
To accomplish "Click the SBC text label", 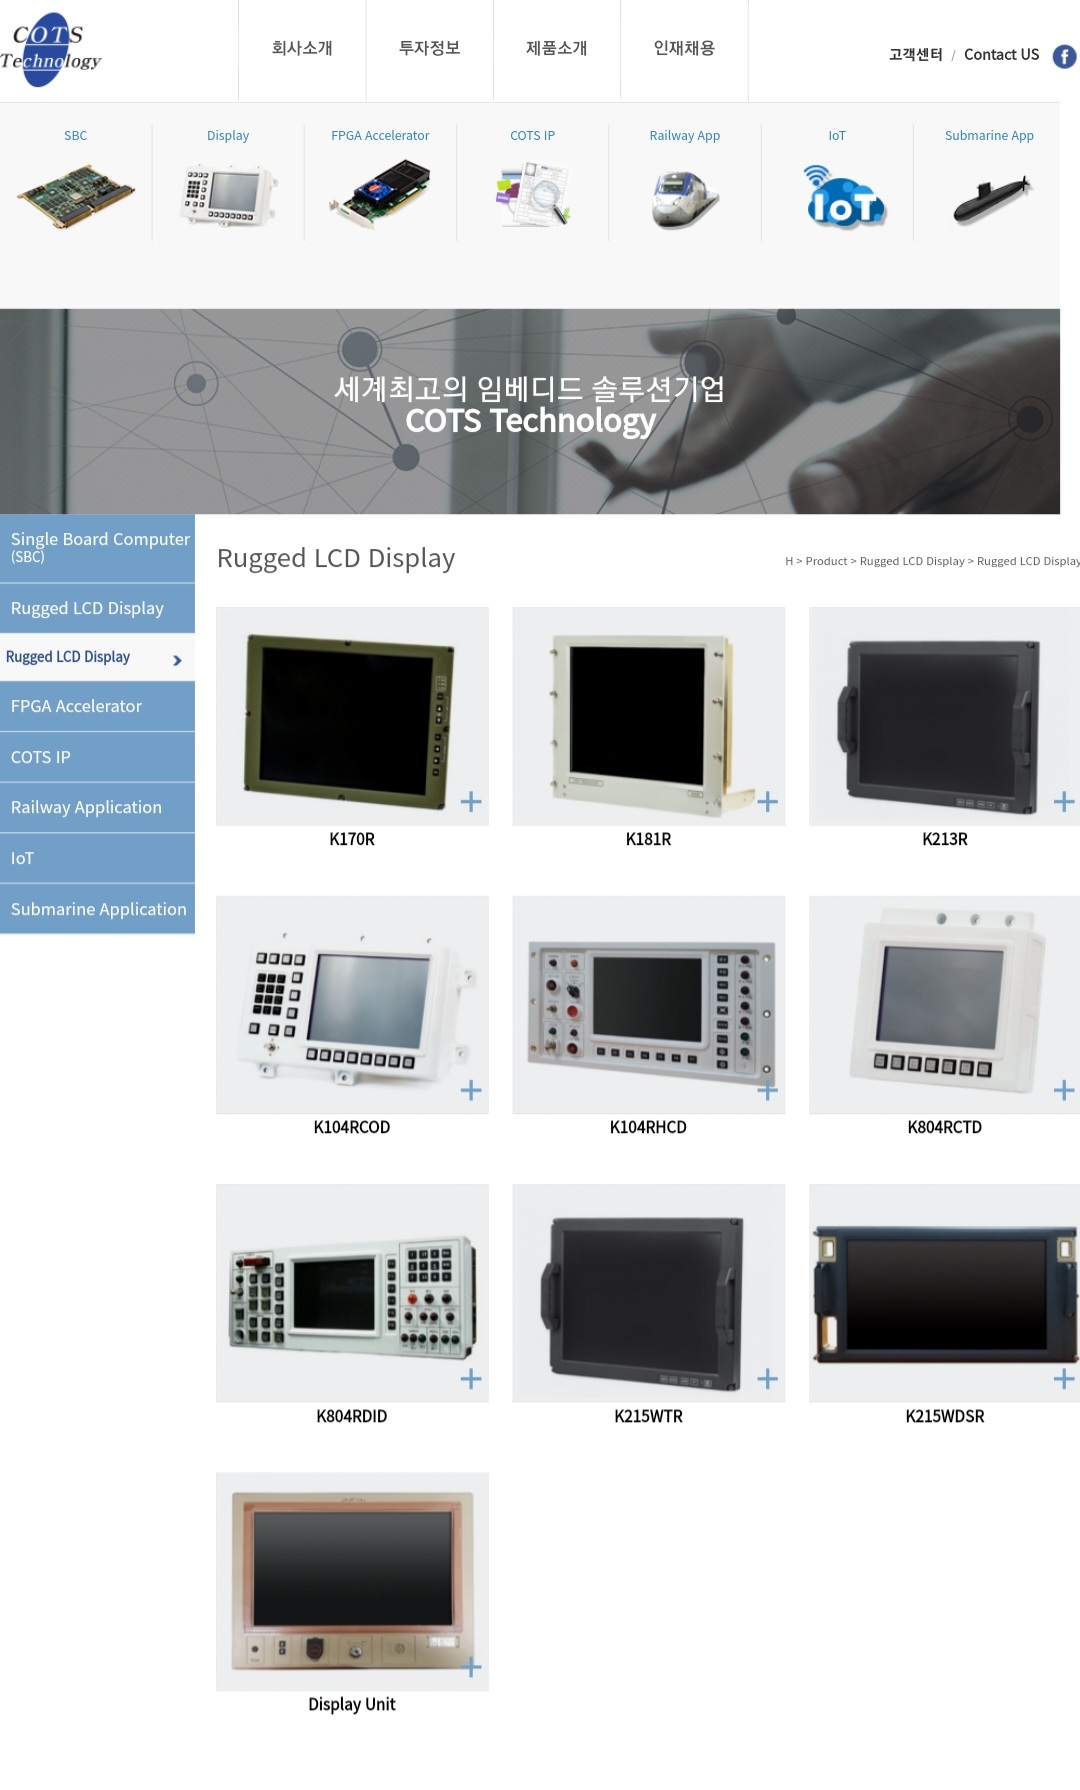I will point(76,136).
